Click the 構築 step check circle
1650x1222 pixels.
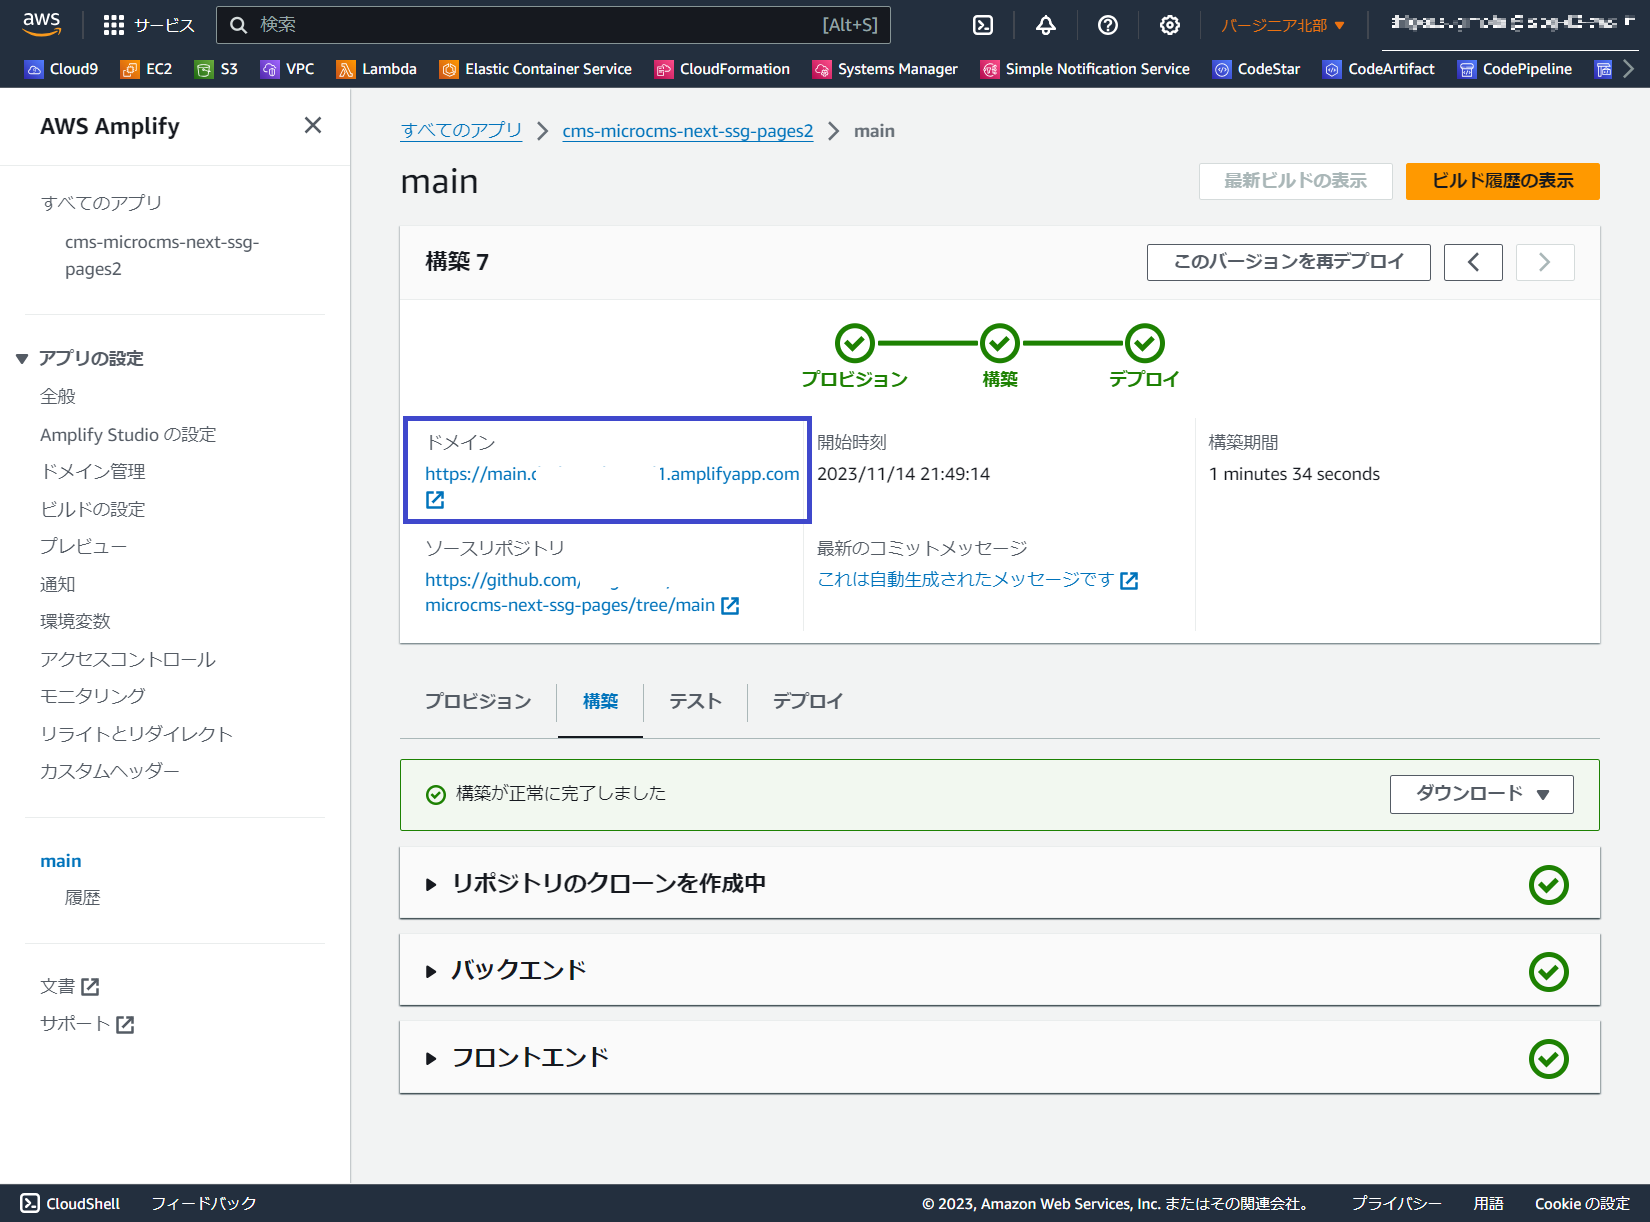(x=999, y=343)
